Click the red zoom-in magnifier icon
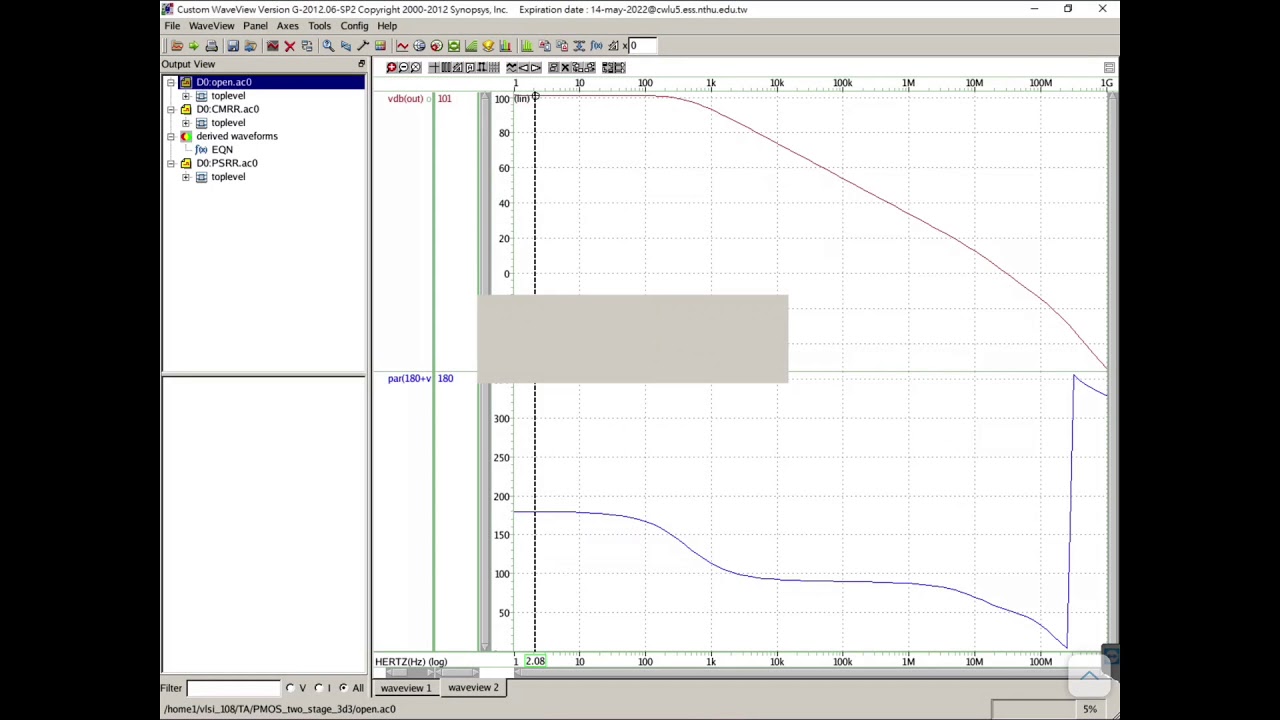 pyautogui.click(x=391, y=67)
